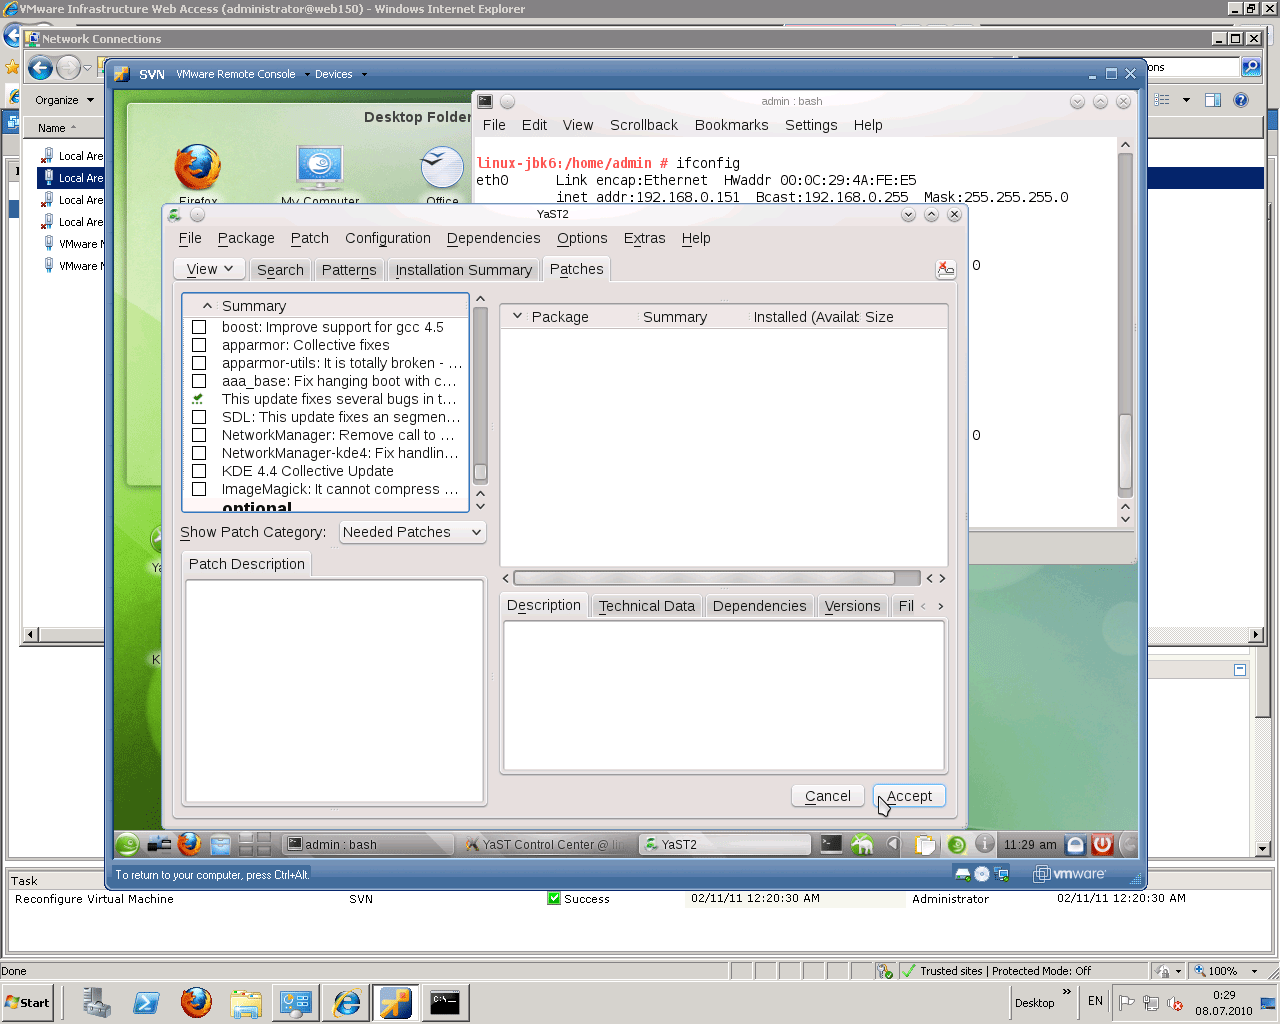This screenshot has height=1024, width=1280.
Task: Check the apparmor Collective fixes patch
Action: [x=199, y=345]
